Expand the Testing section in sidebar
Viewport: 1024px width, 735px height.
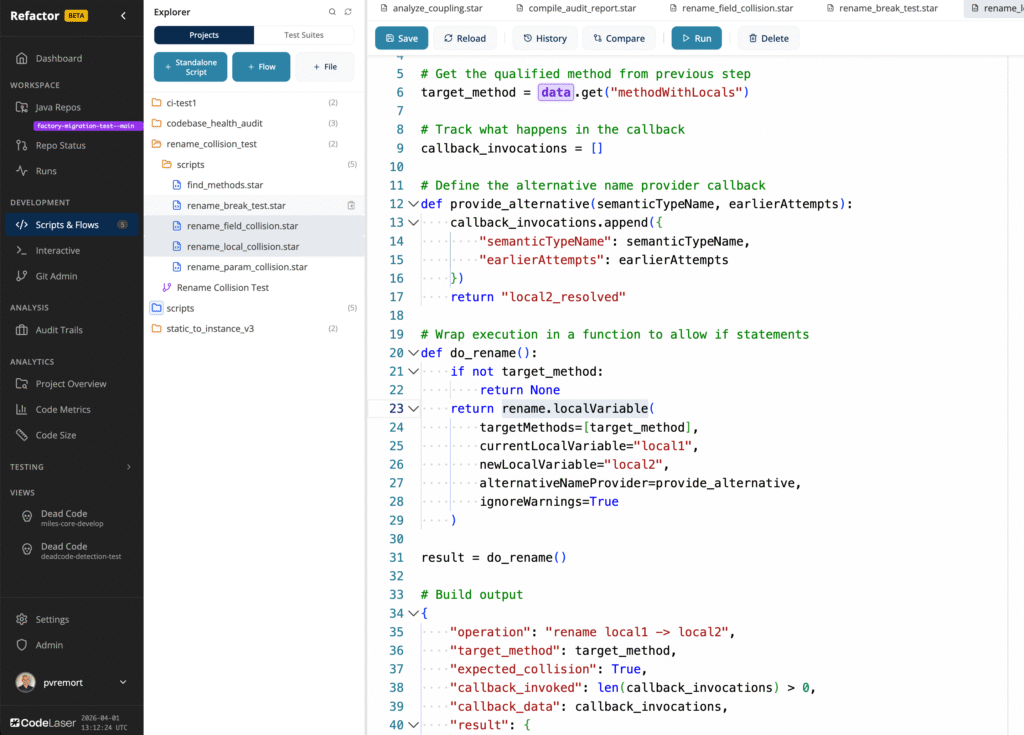pyautogui.click(x=128, y=467)
